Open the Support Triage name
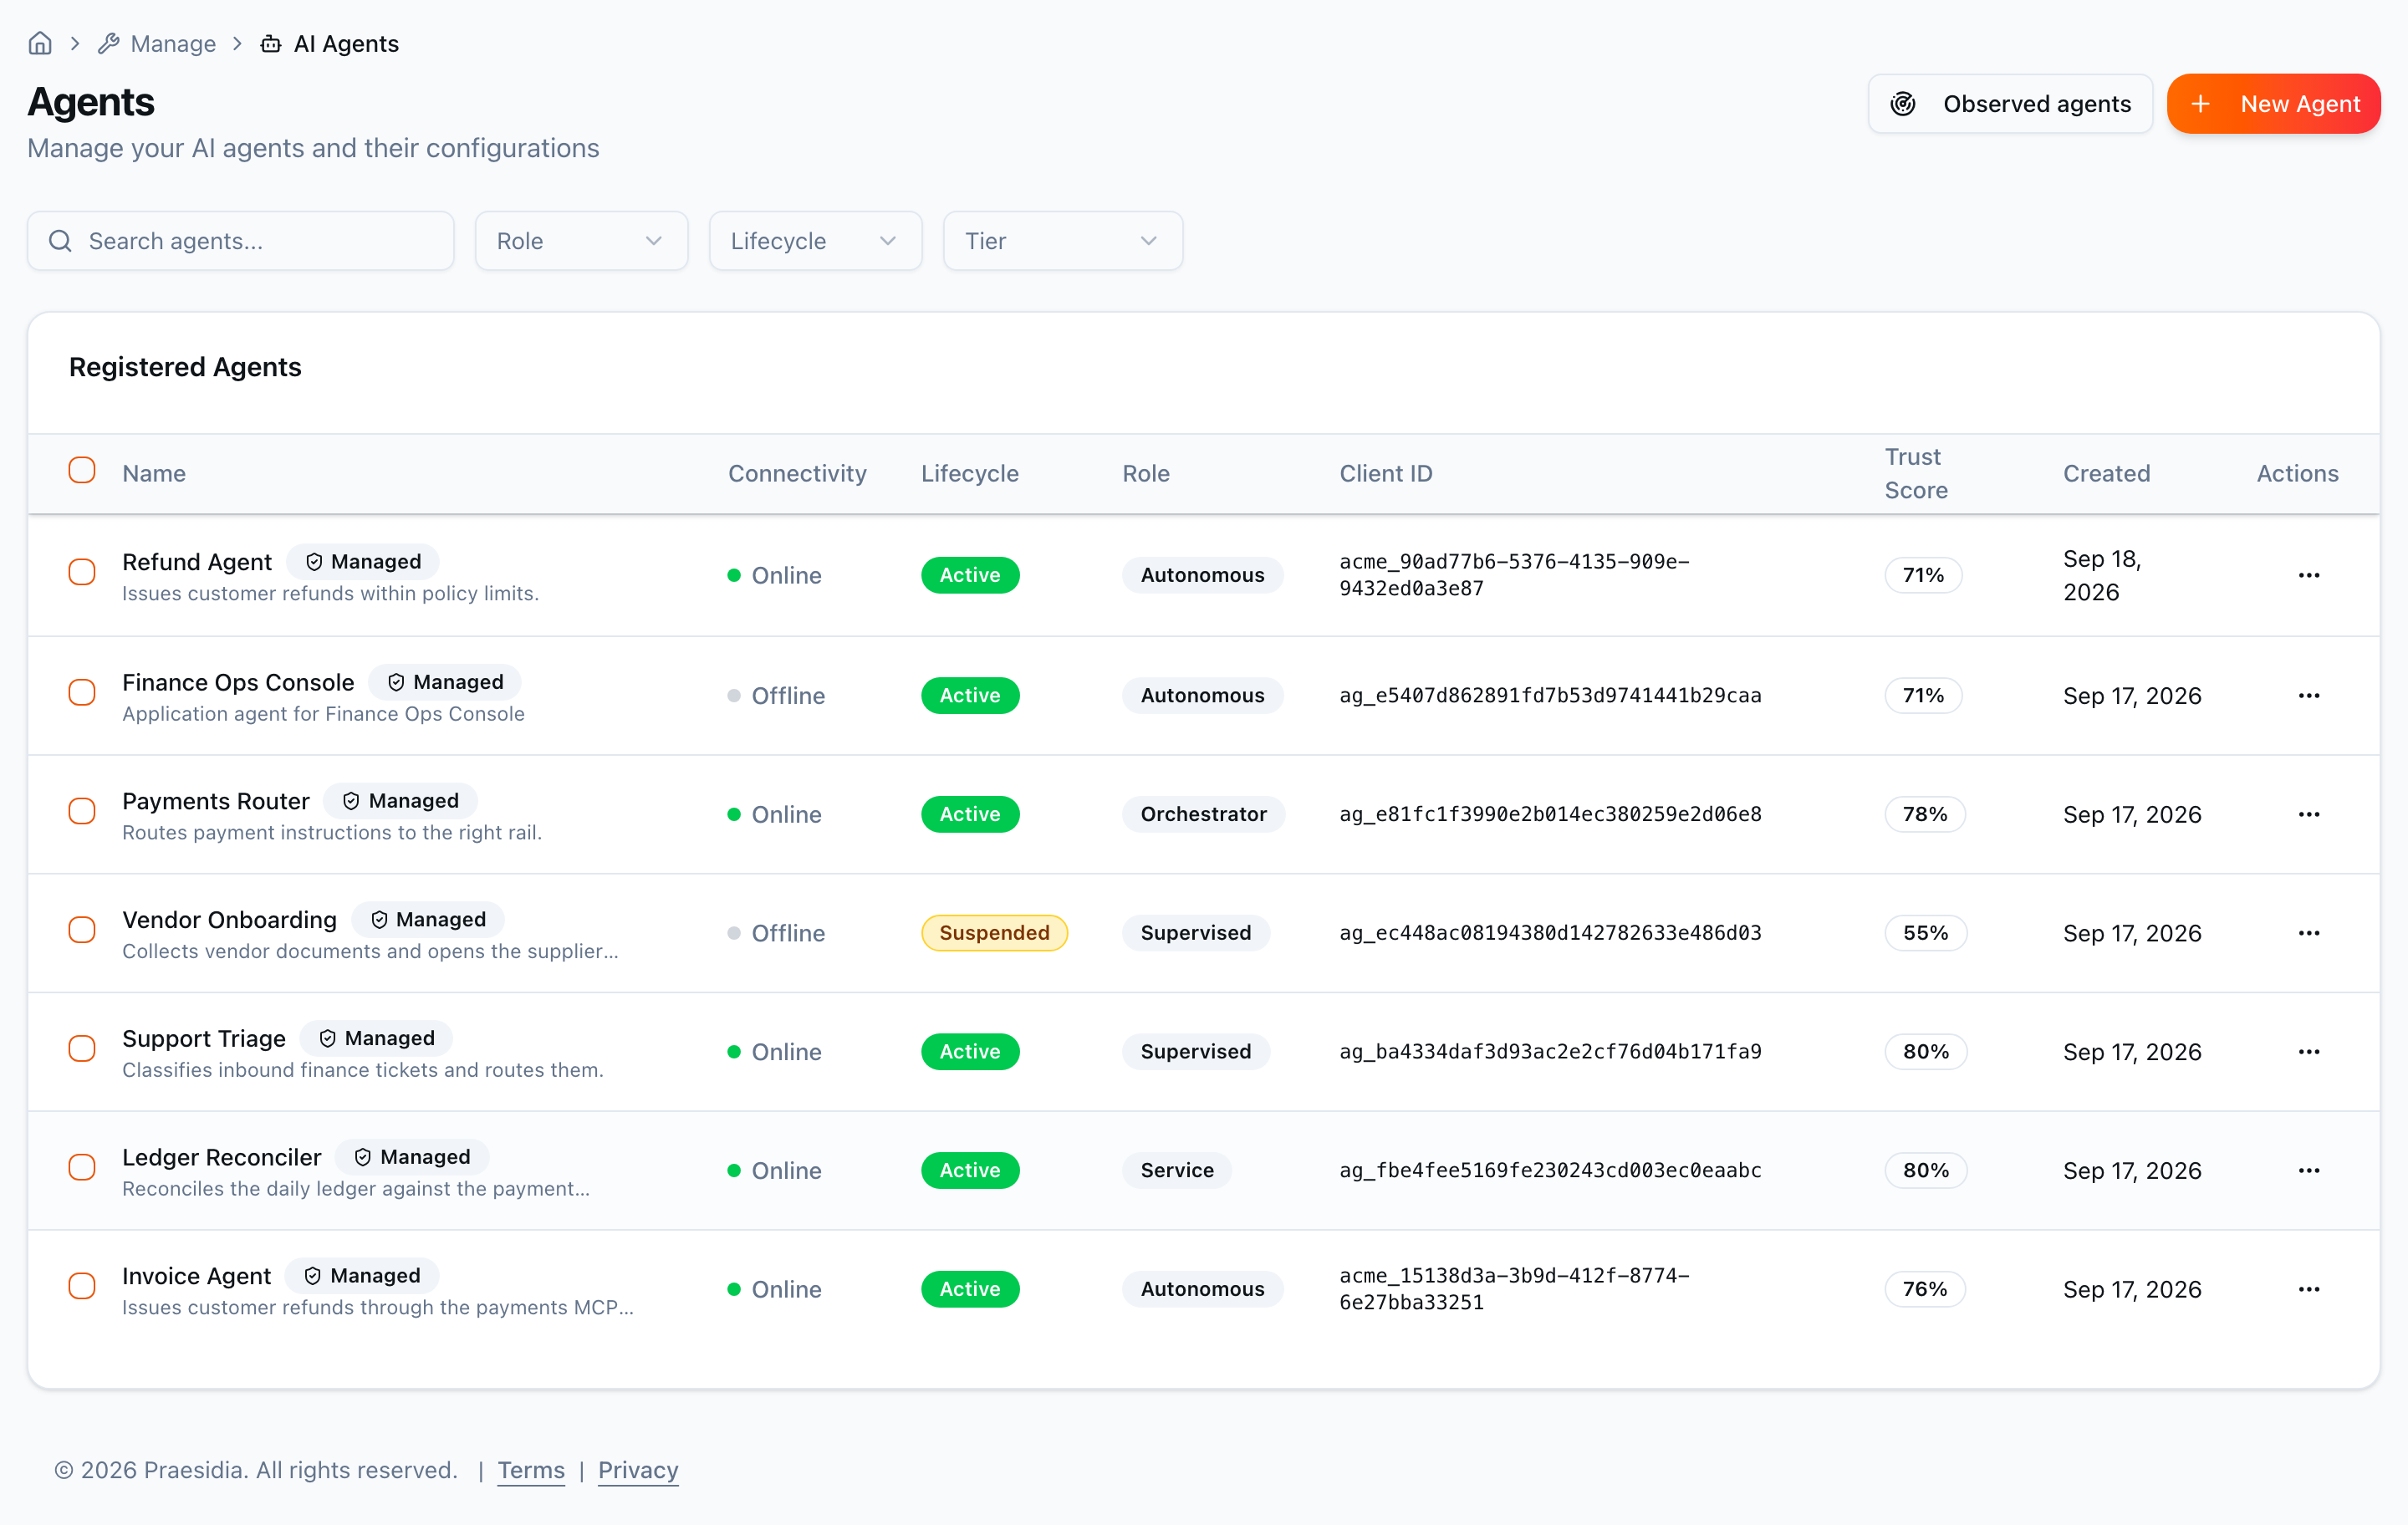This screenshot has width=2408, height=1525. [204, 1038]
